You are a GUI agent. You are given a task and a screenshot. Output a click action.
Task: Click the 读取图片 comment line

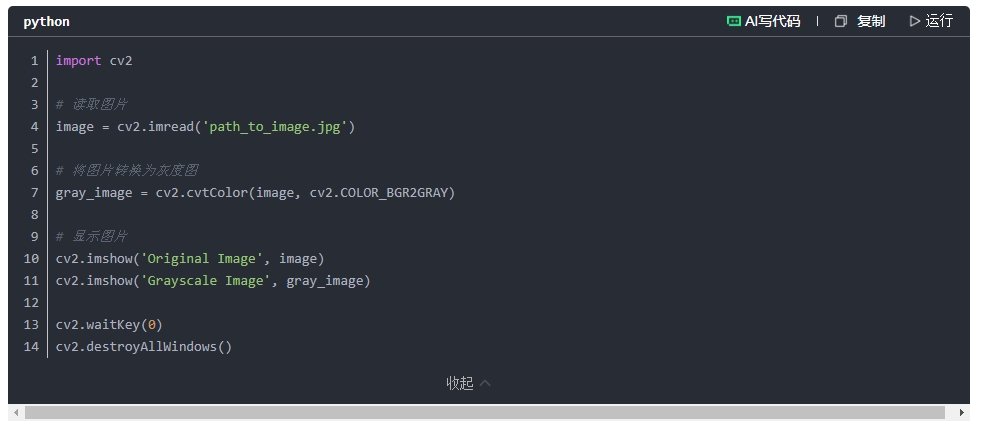point(92,105)
